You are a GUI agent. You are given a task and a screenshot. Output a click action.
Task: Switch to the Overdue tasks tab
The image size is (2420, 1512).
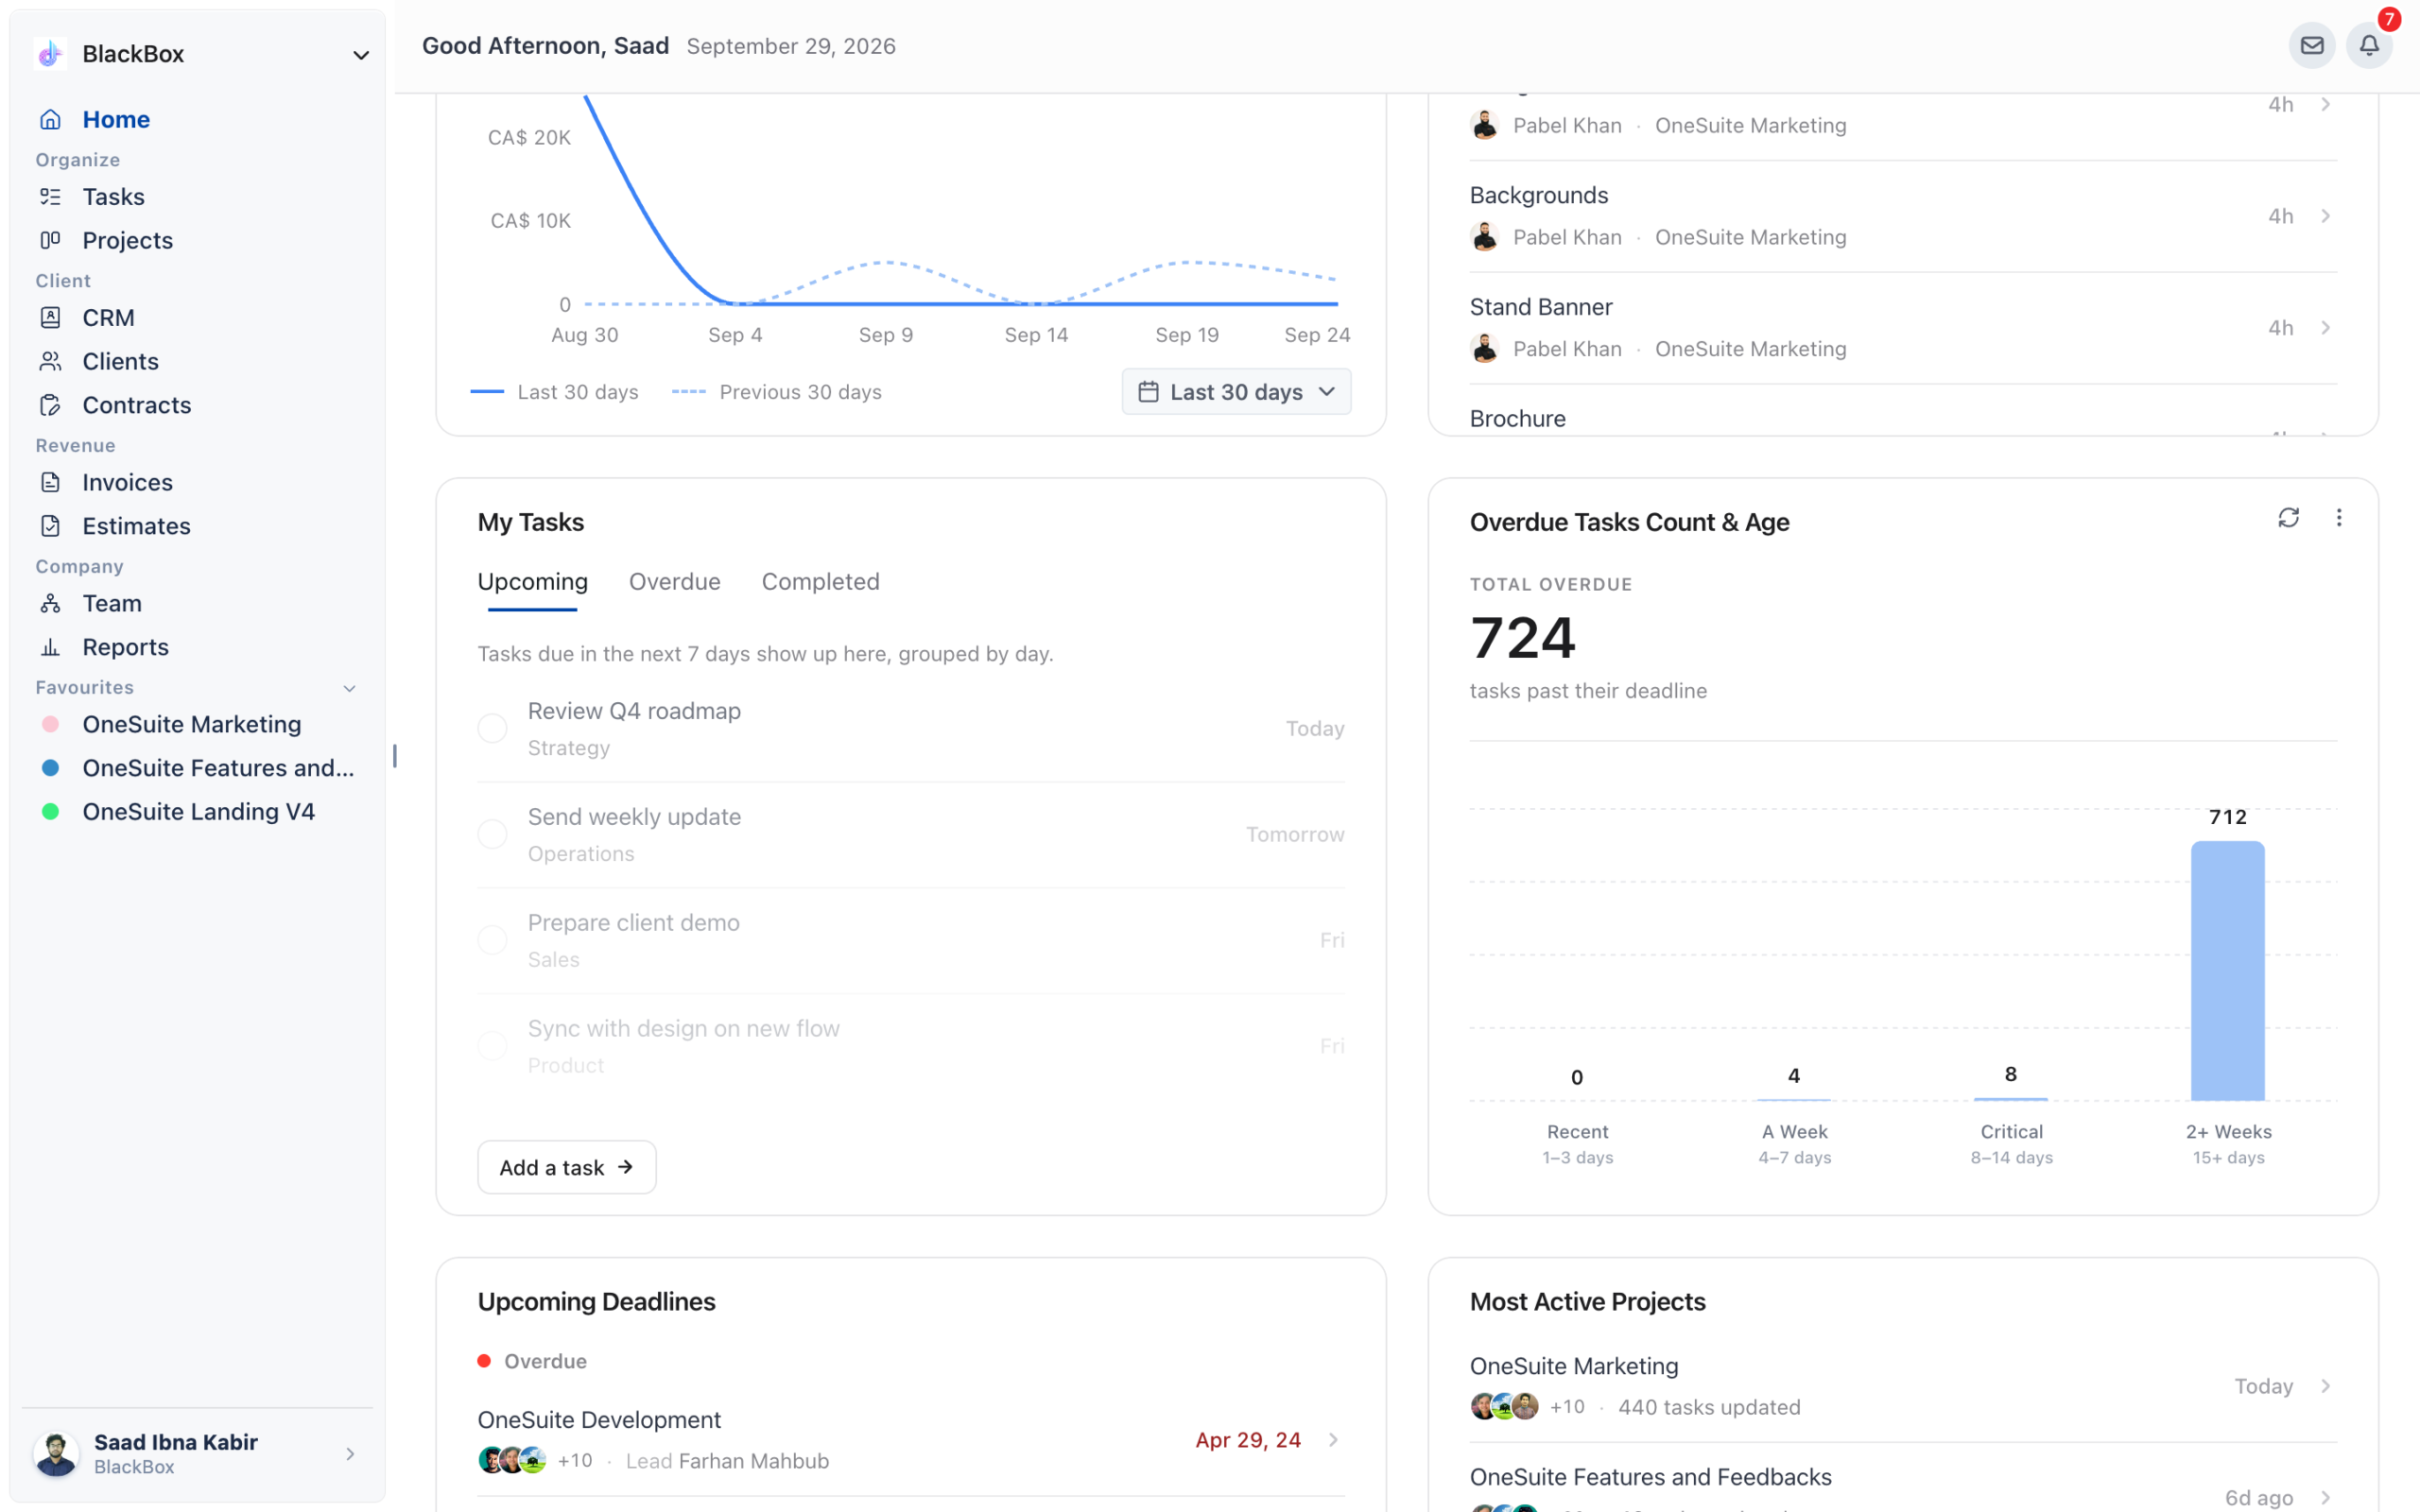[x=674, y=582]
